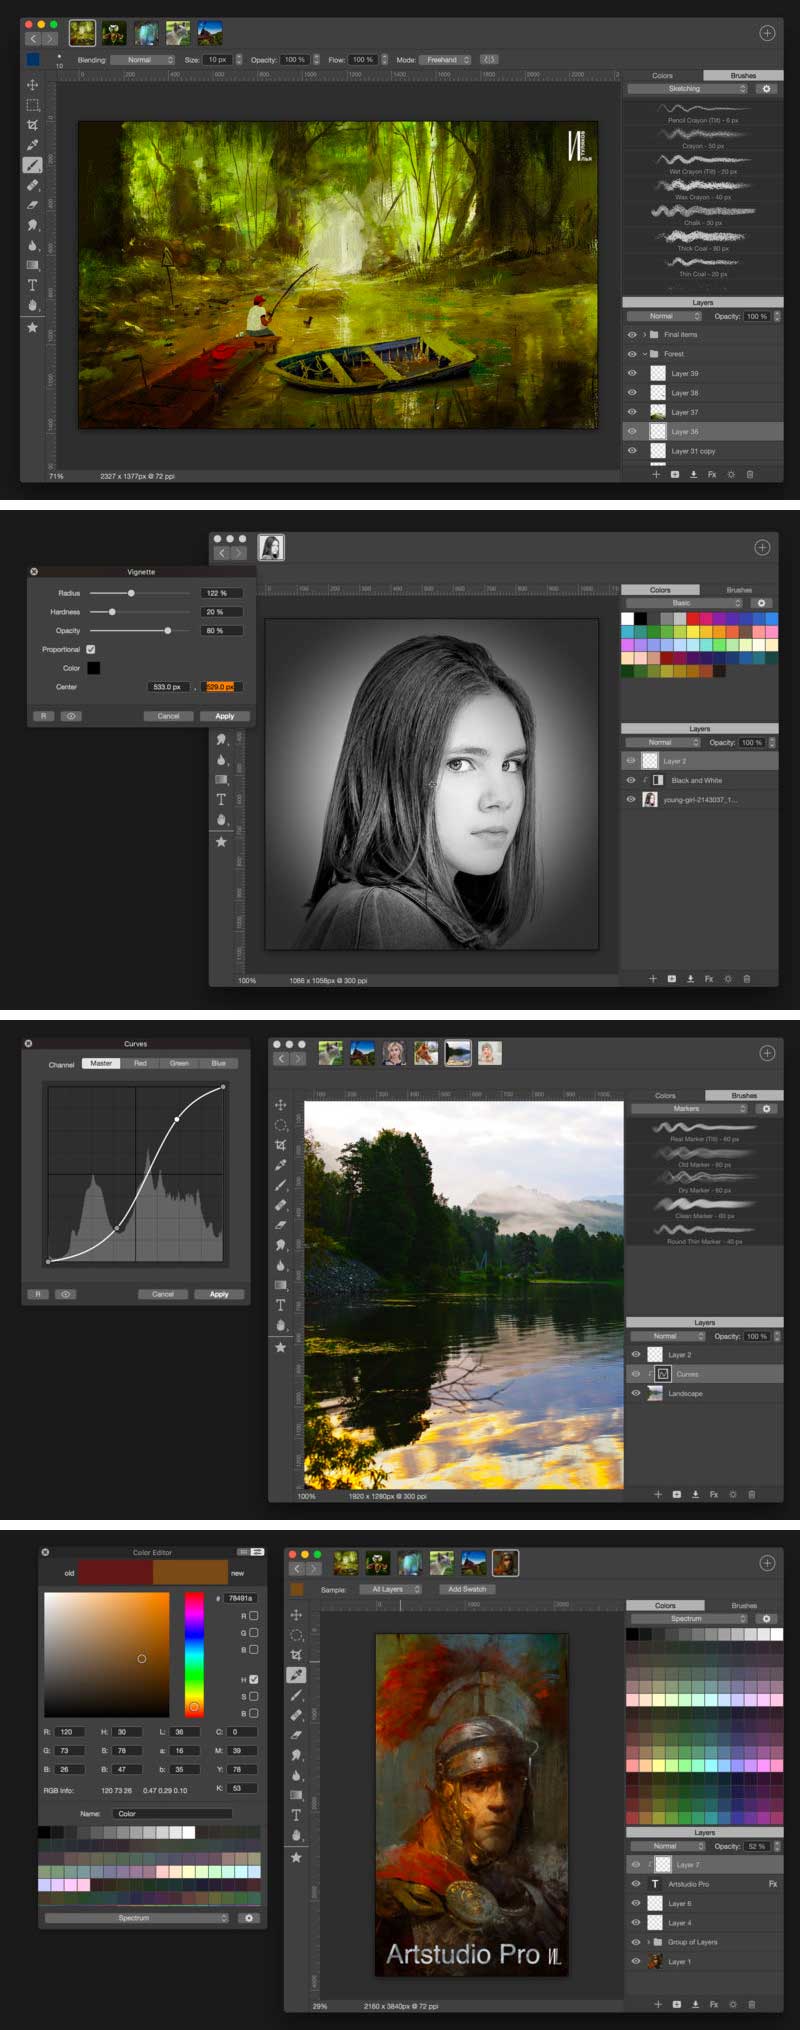Screen dimensions: 800x2030
Task: Switch to the Red channel tab in Curves
Action: (x=140, y=1063)
